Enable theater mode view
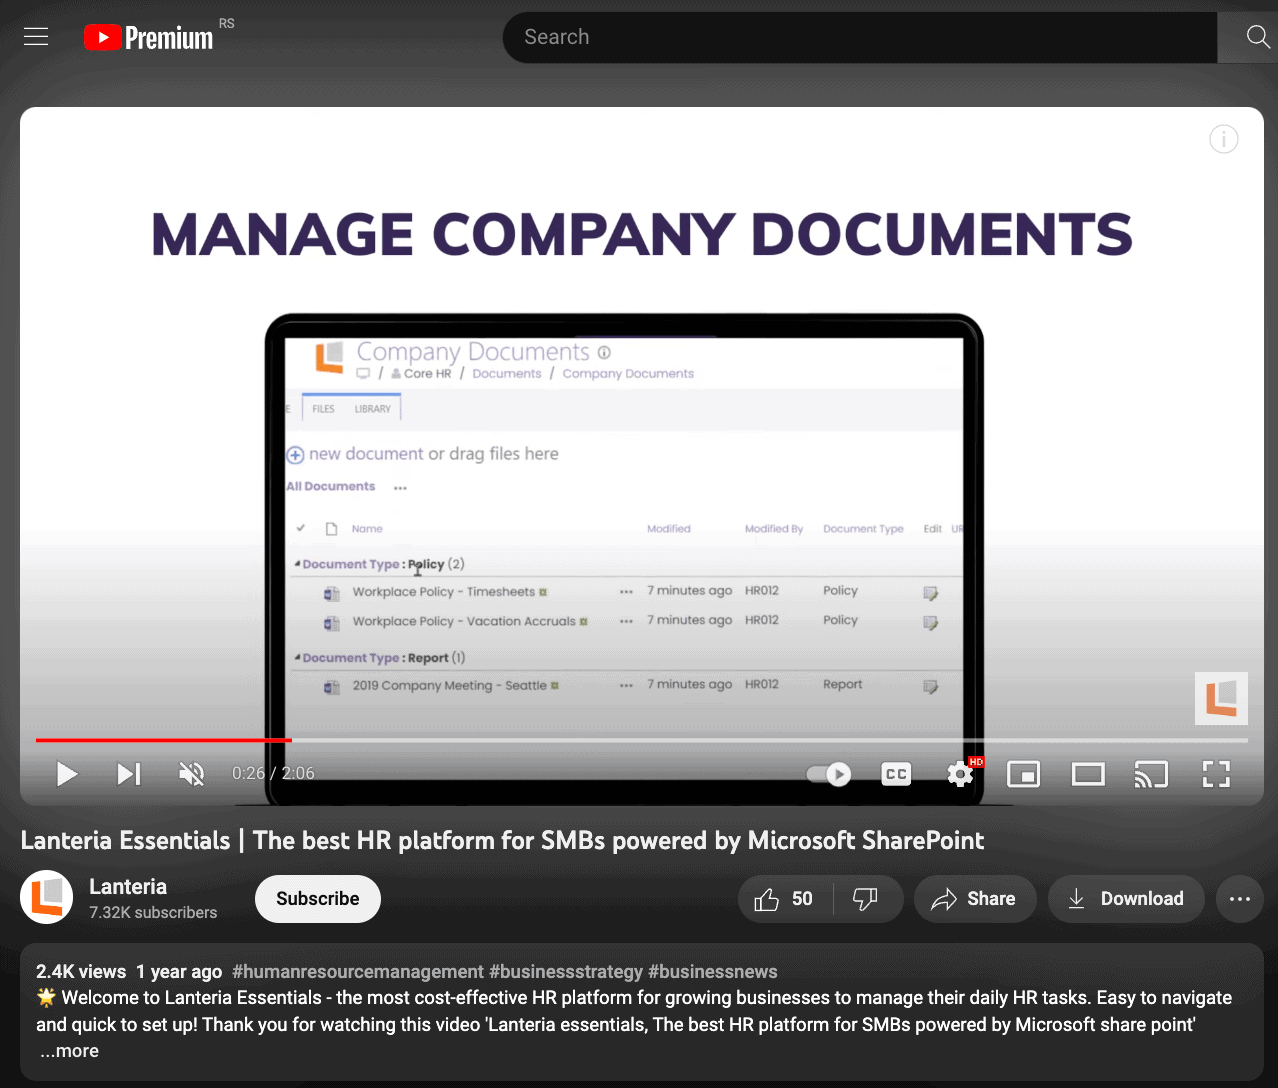The width and height of the screenshot is (1278, 1088). tap(1087, 774)
